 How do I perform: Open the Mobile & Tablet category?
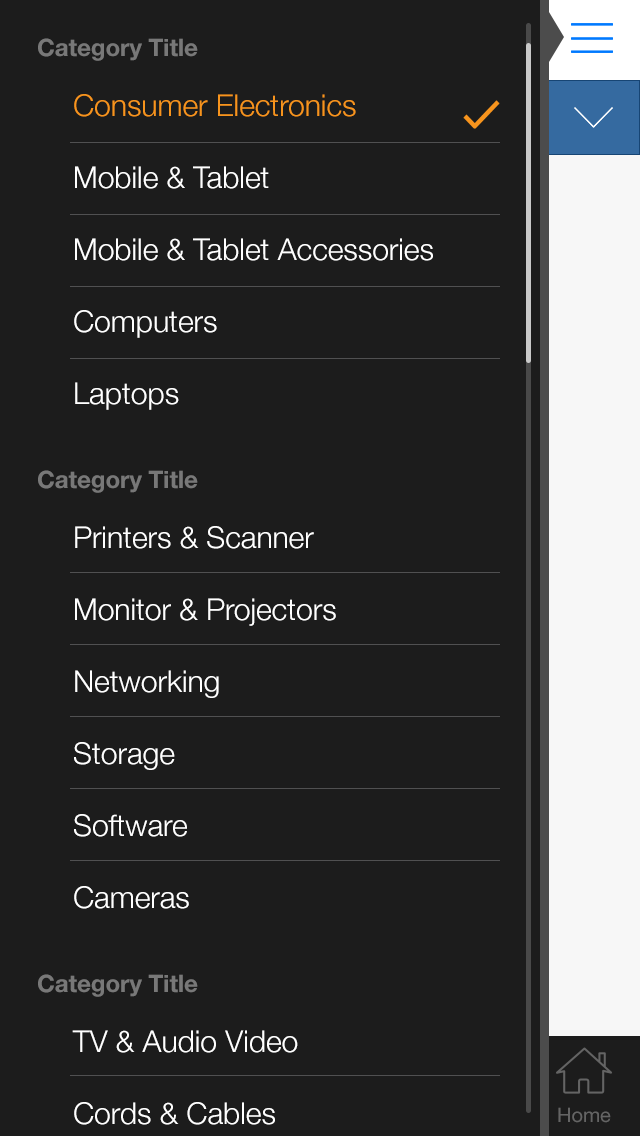coord(170,178)
